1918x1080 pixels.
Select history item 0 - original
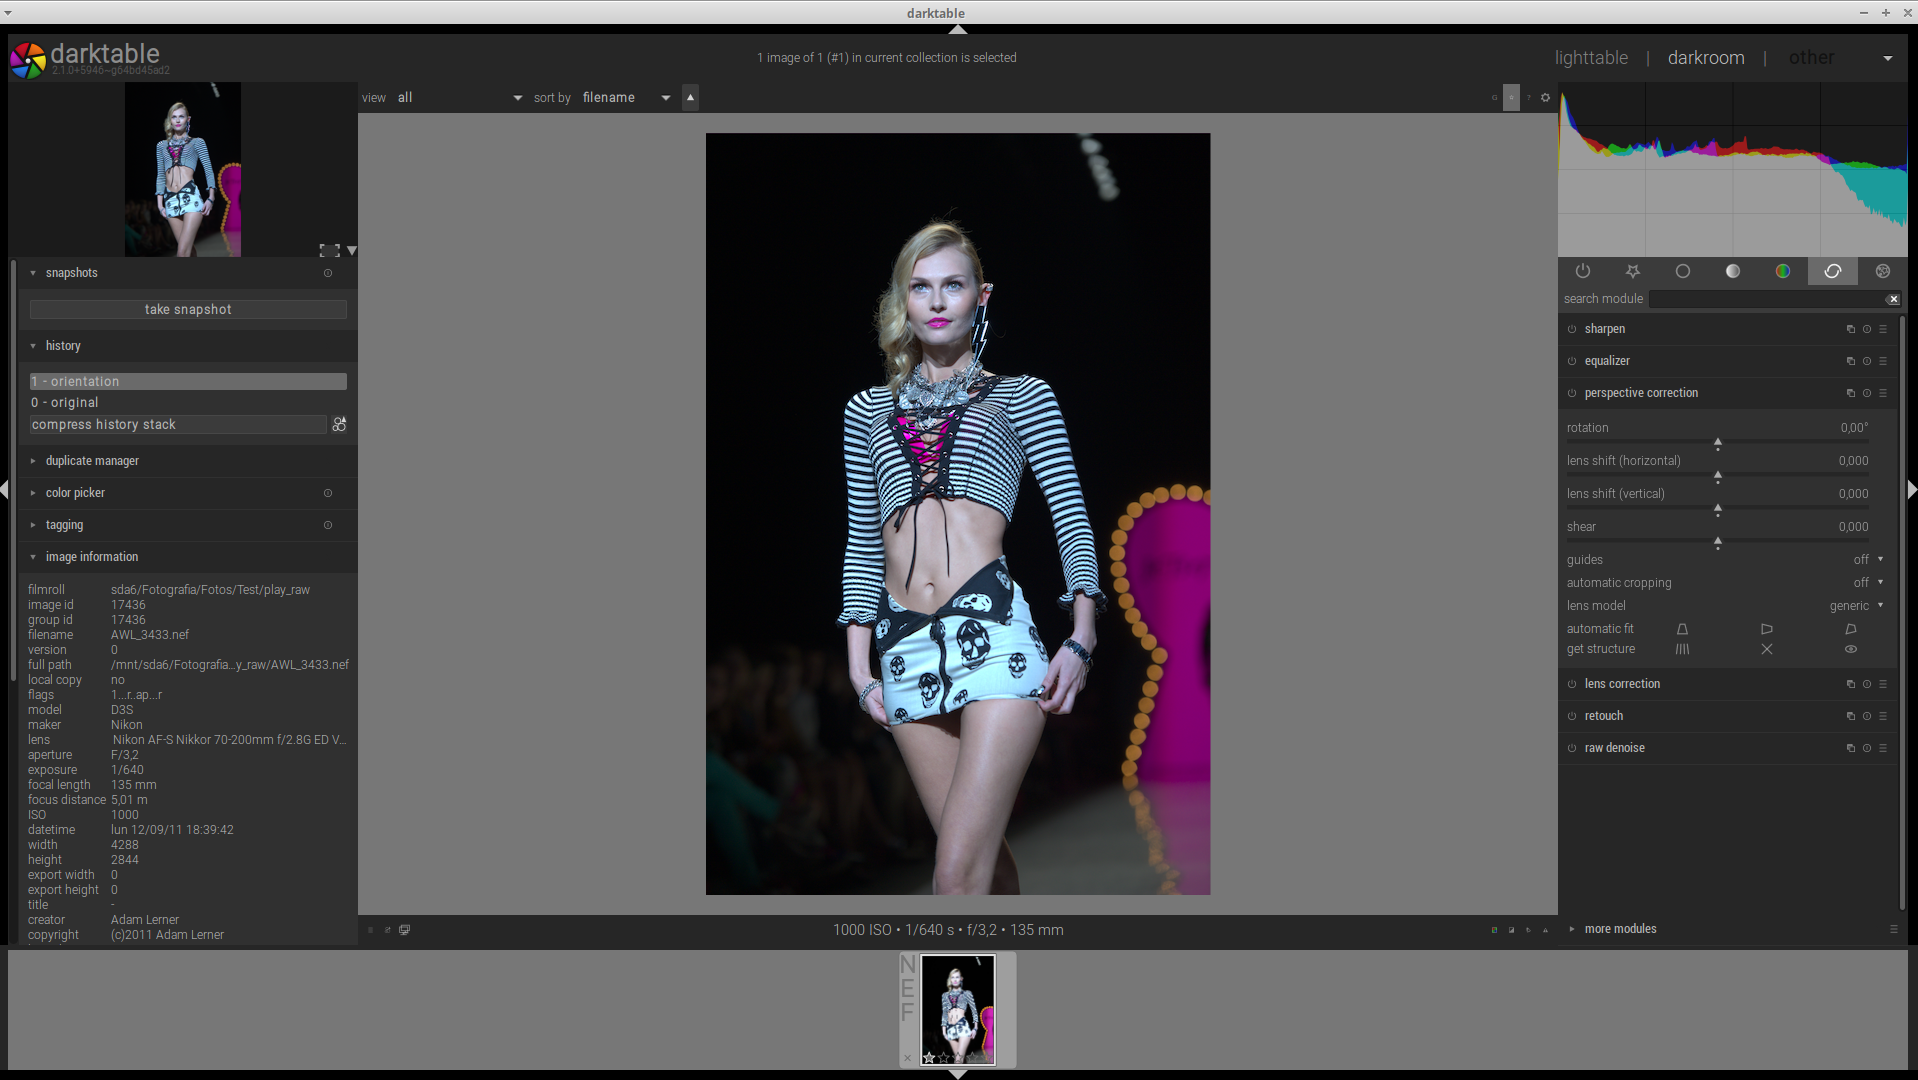click(x=188, y=403)
